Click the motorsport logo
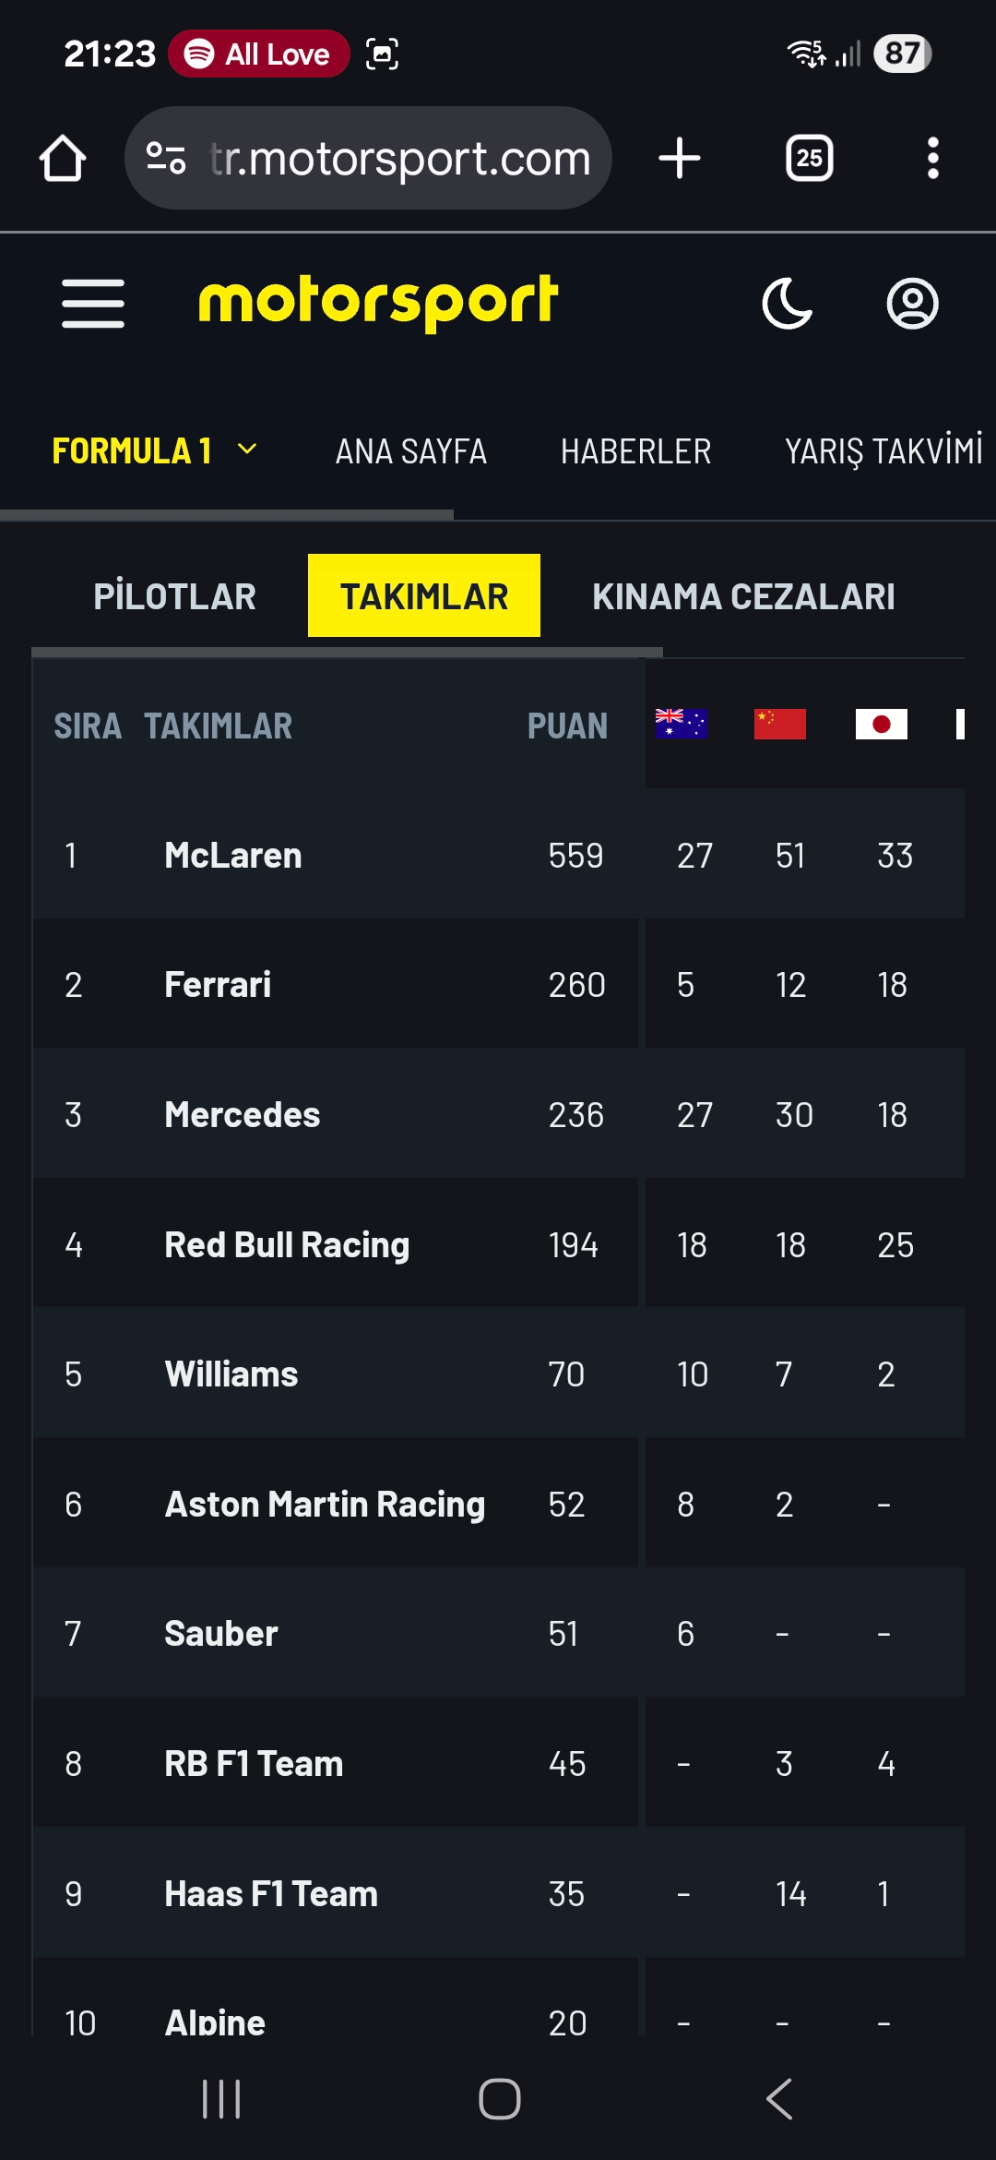This screenshot has width=996, height=2160. (x=378, y=303)
